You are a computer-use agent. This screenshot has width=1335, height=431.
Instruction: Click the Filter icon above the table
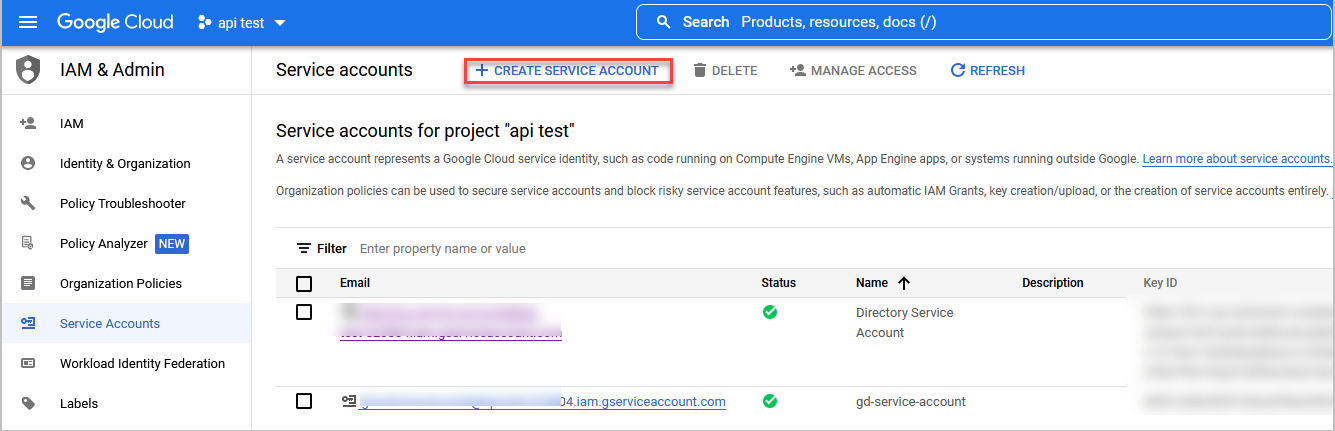[304, 248]
